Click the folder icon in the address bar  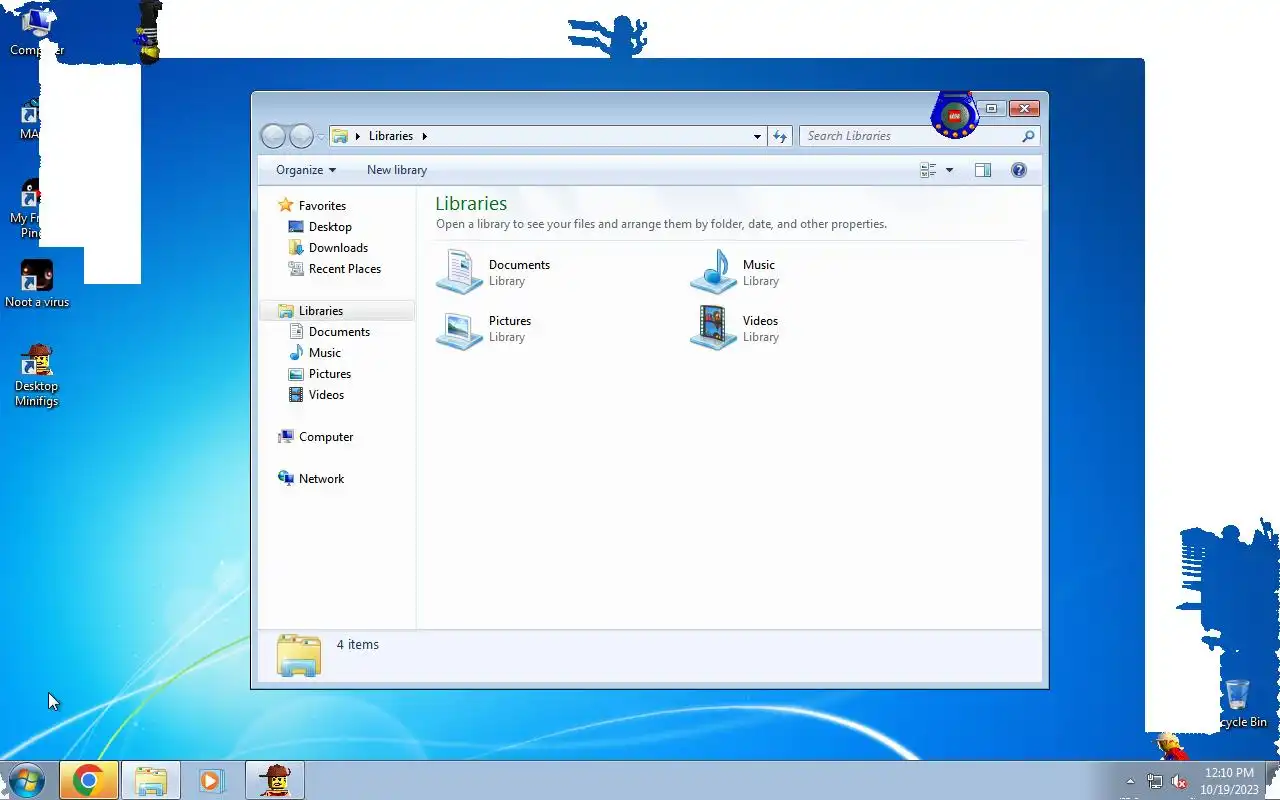pos(340,136)
